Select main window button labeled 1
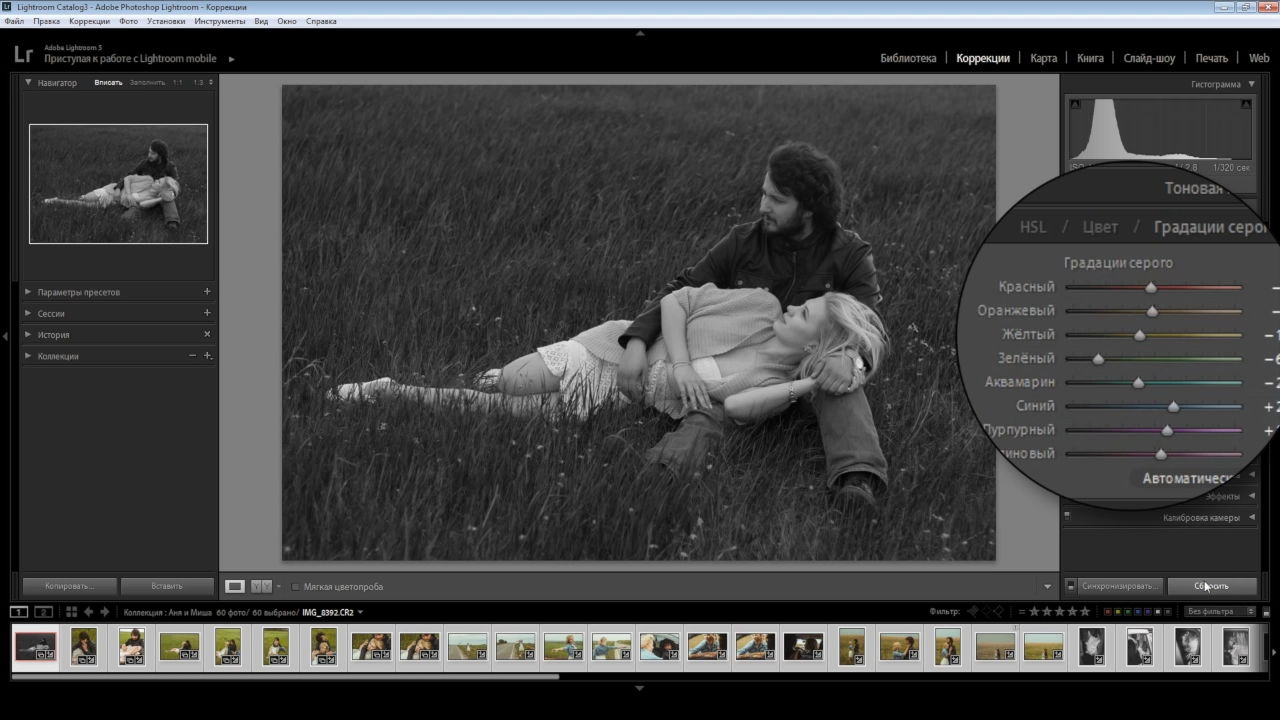 pos(19,612)
